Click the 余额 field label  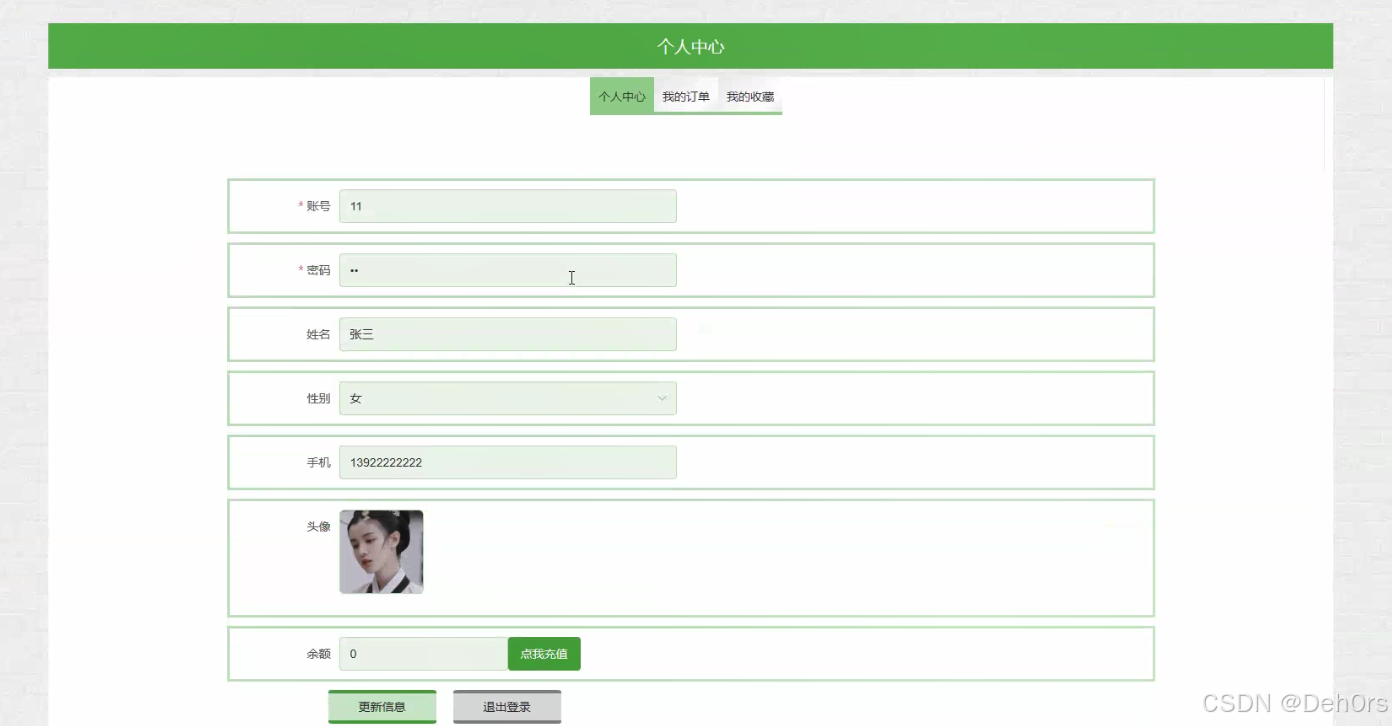pyautogui.click(x=318, y=654)
